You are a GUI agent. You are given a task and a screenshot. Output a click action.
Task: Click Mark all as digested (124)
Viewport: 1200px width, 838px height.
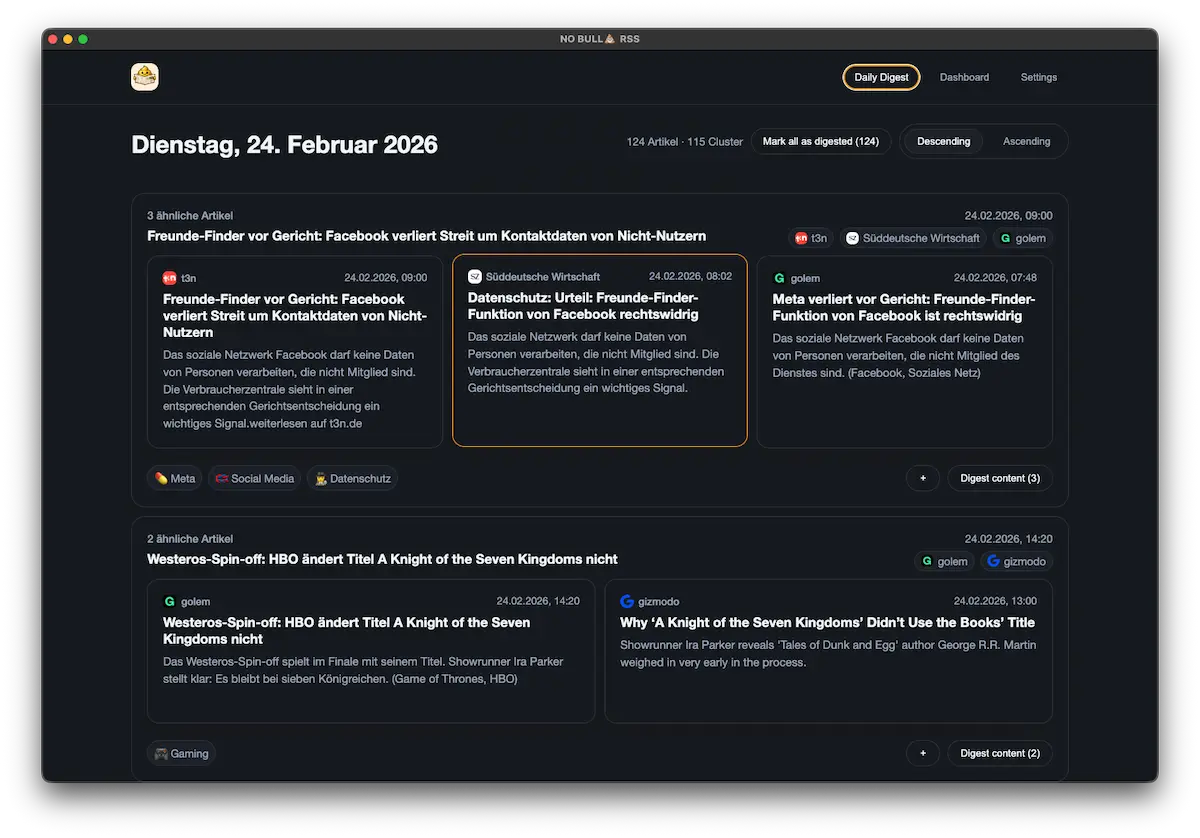[x=820, y=141]
